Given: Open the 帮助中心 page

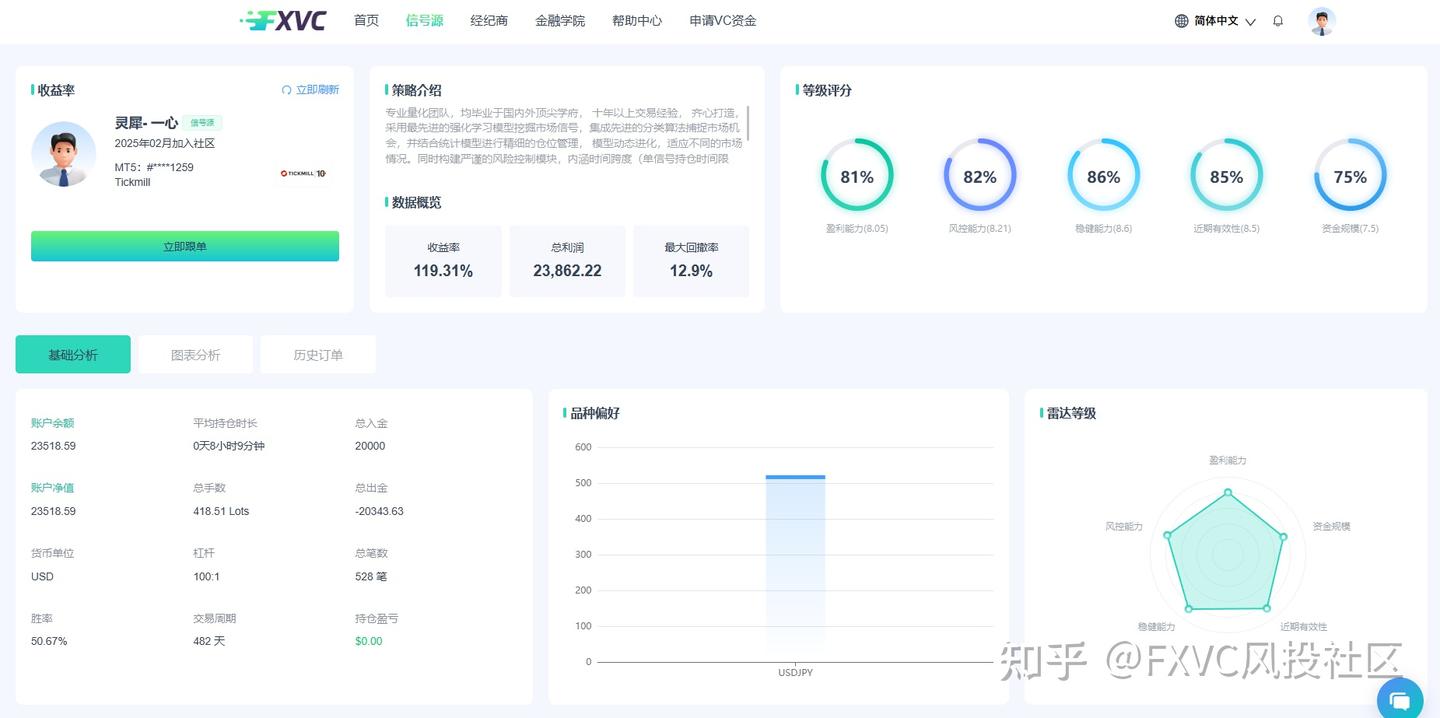Looking at the screenshot, I should [x=637, y=20].
